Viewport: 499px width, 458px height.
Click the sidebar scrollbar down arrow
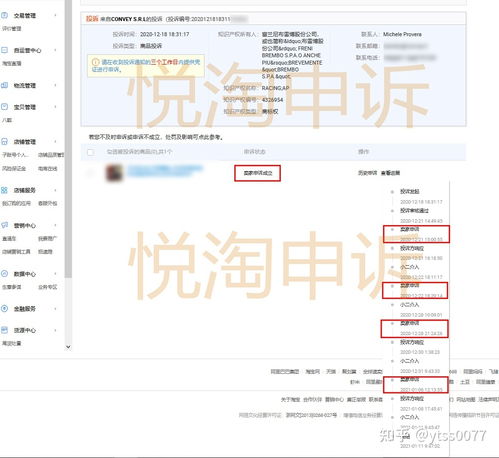tap(68, 347)
